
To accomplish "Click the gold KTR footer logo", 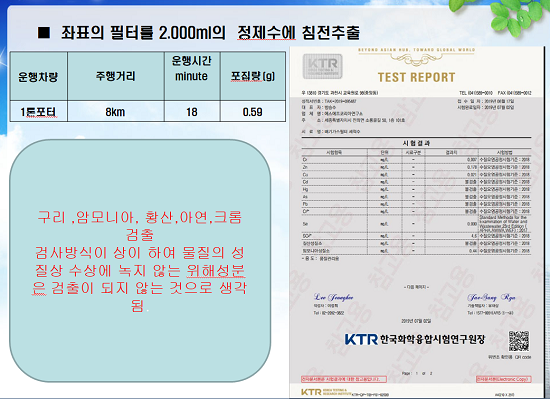I will (311, 392).
